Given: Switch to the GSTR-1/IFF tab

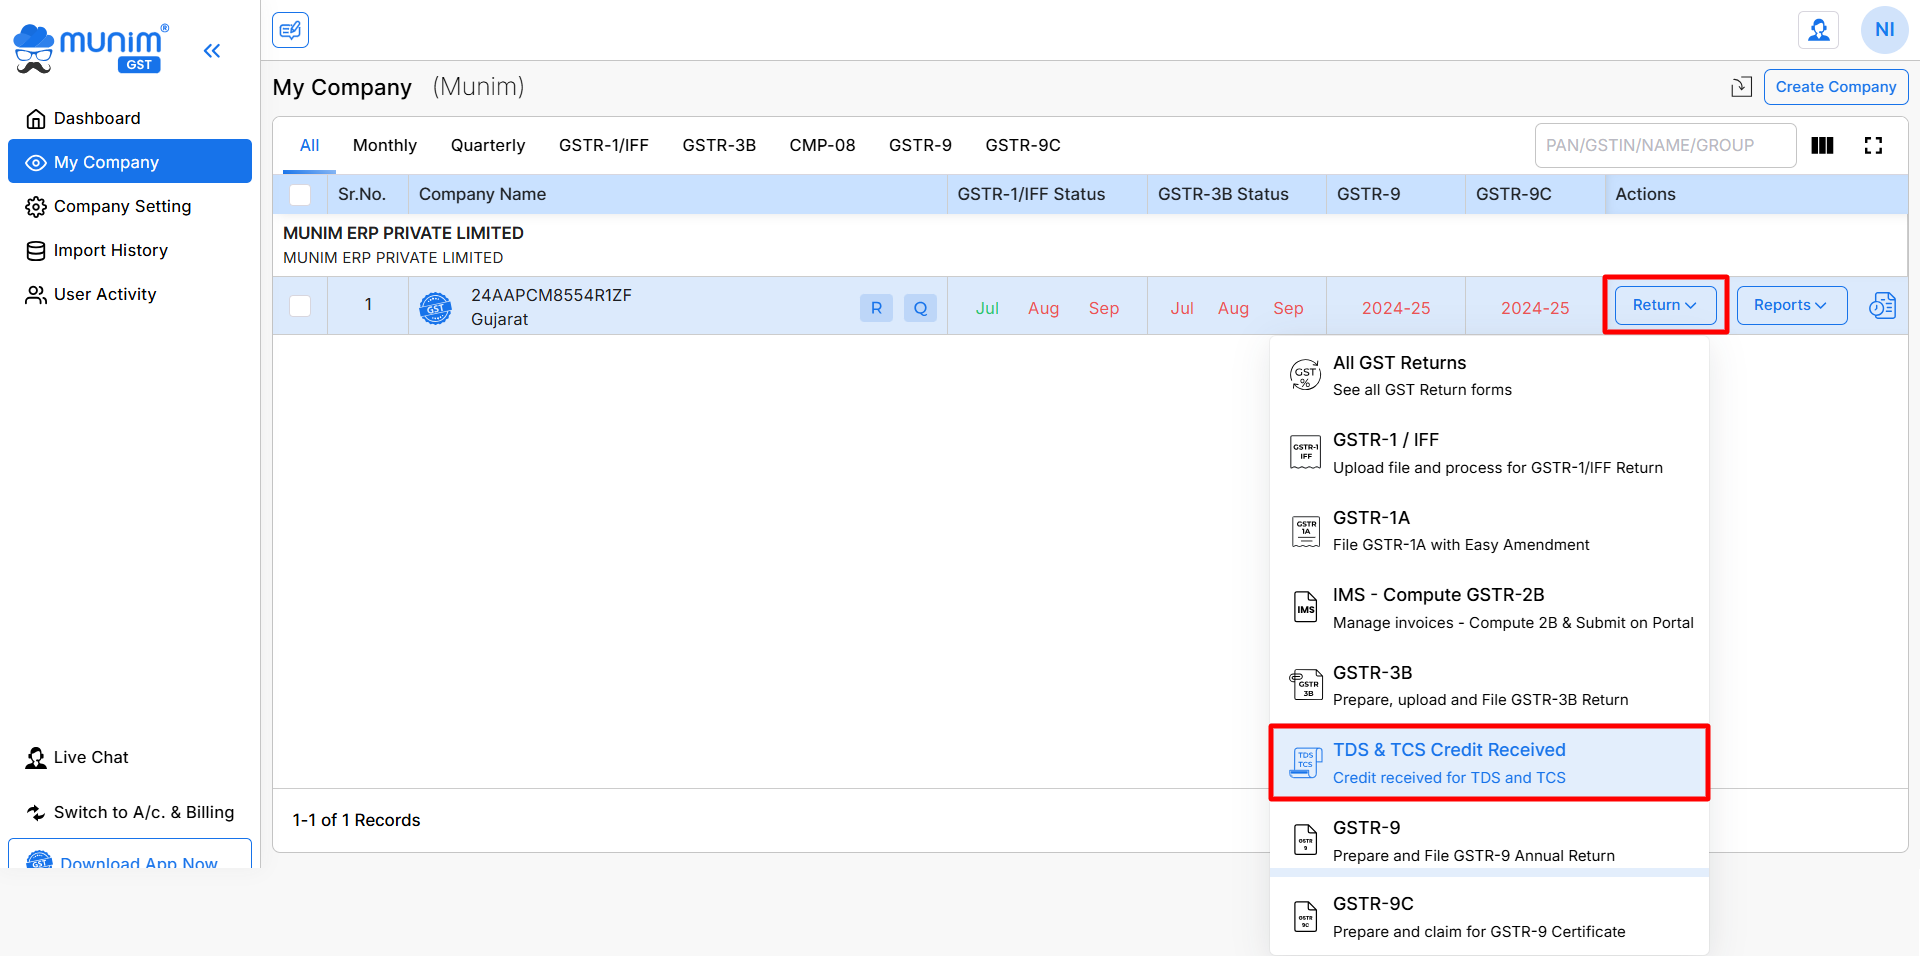Looking at the screenshot, I should click(x=604, y=145).
